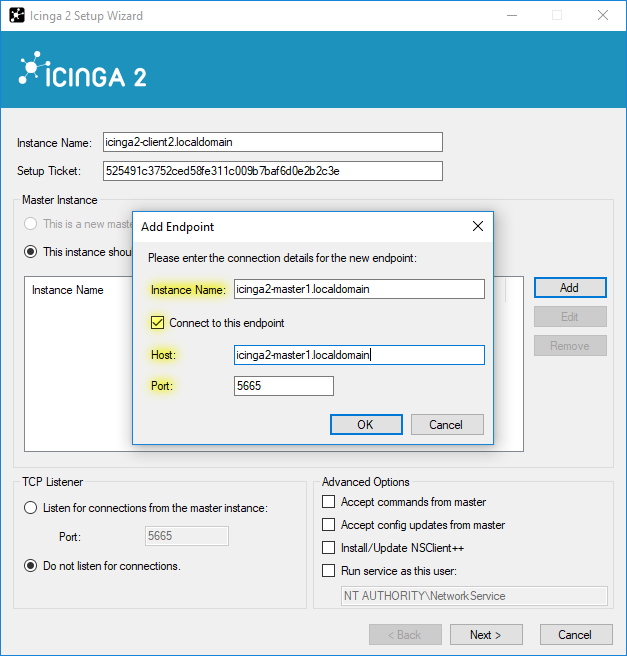The width and height of the screenshot is (627, 656).
Task: Select 'This instance should' radio option
Action: pos(31,252)
